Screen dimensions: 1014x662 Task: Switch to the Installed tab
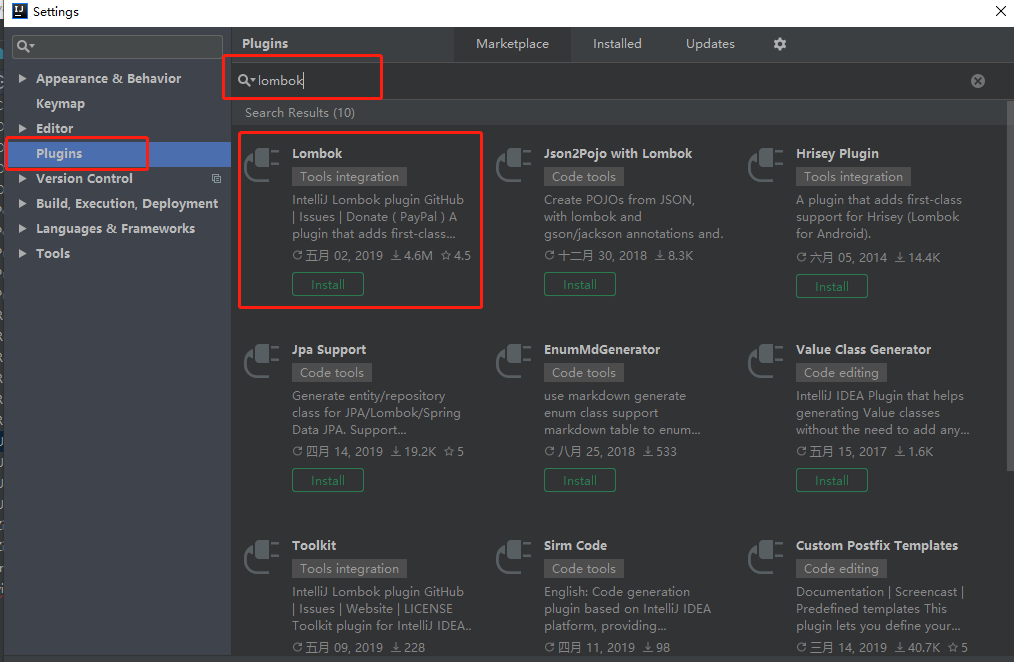click(x=617, y=44)
